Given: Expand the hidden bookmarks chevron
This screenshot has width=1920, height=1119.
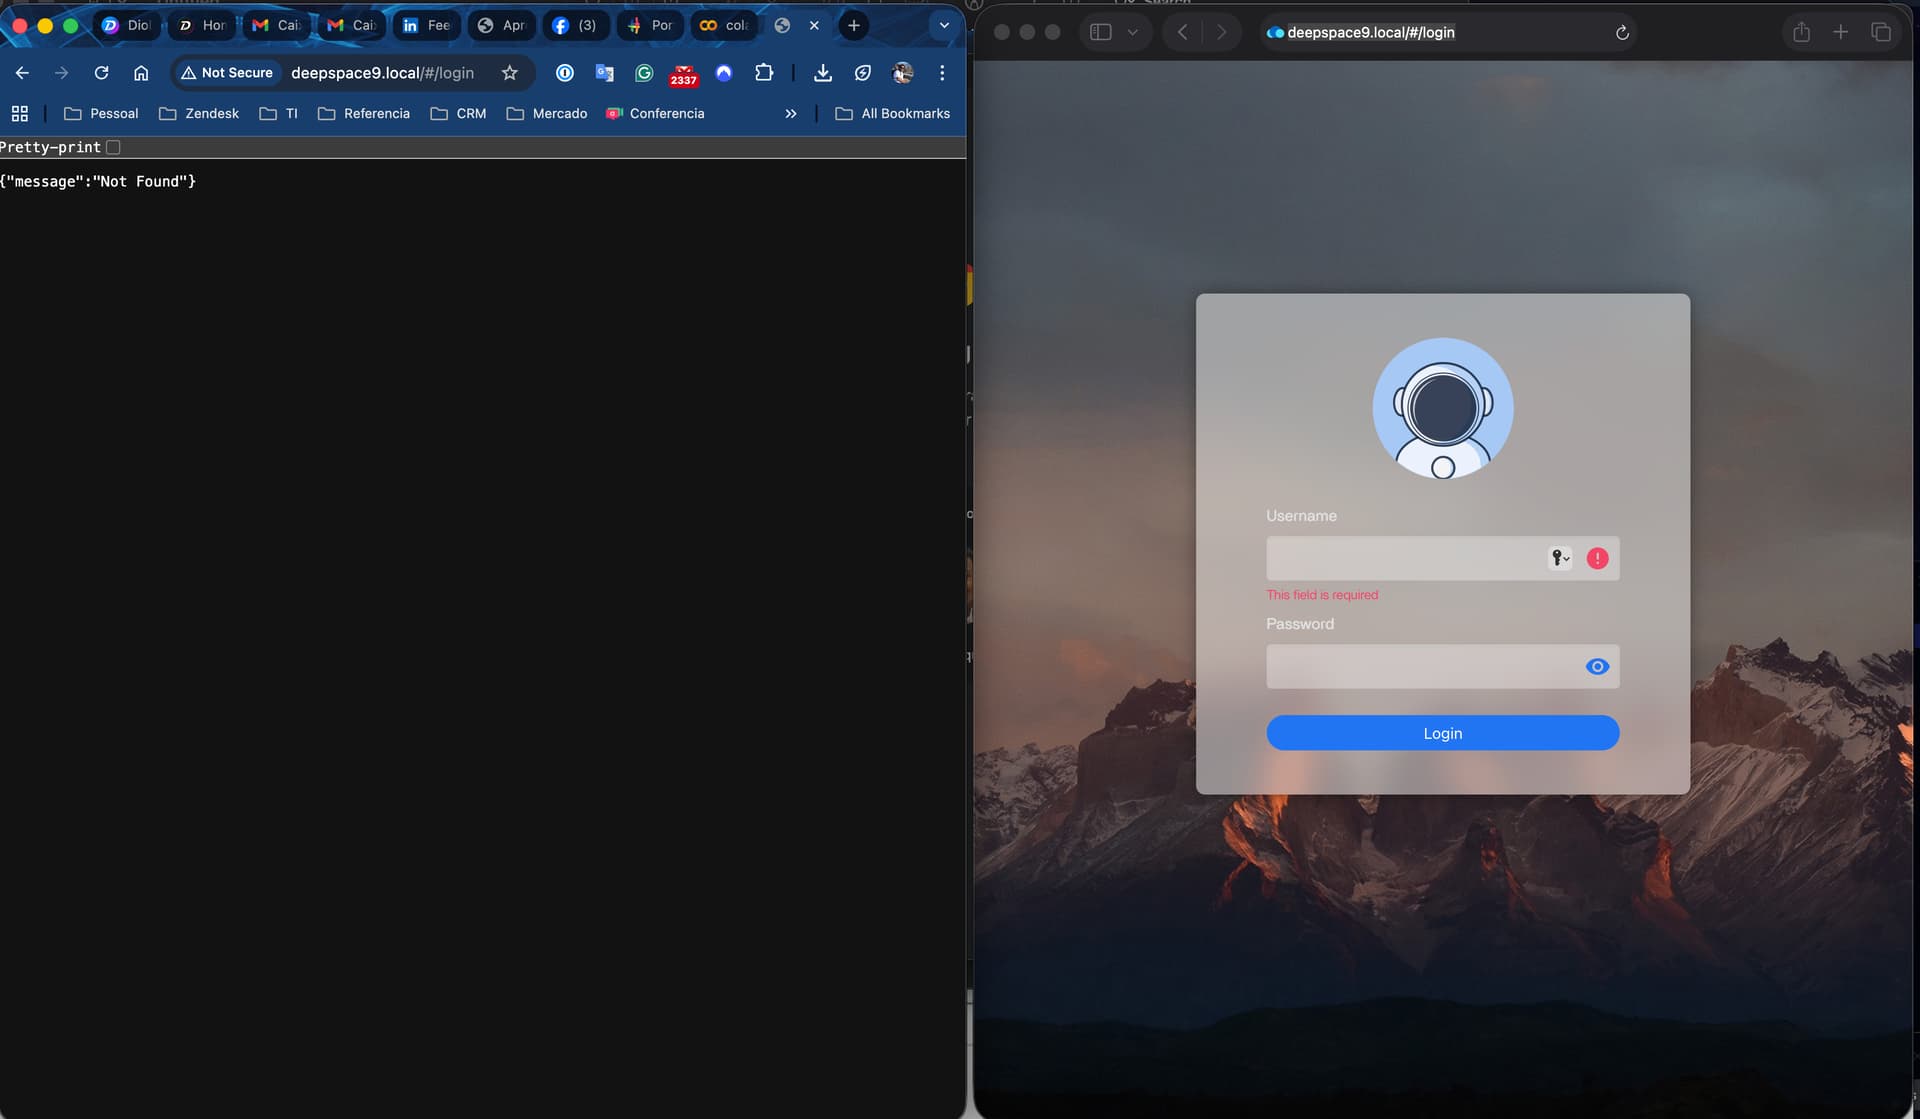Looking at the screenshot, I should pos(790,114).
